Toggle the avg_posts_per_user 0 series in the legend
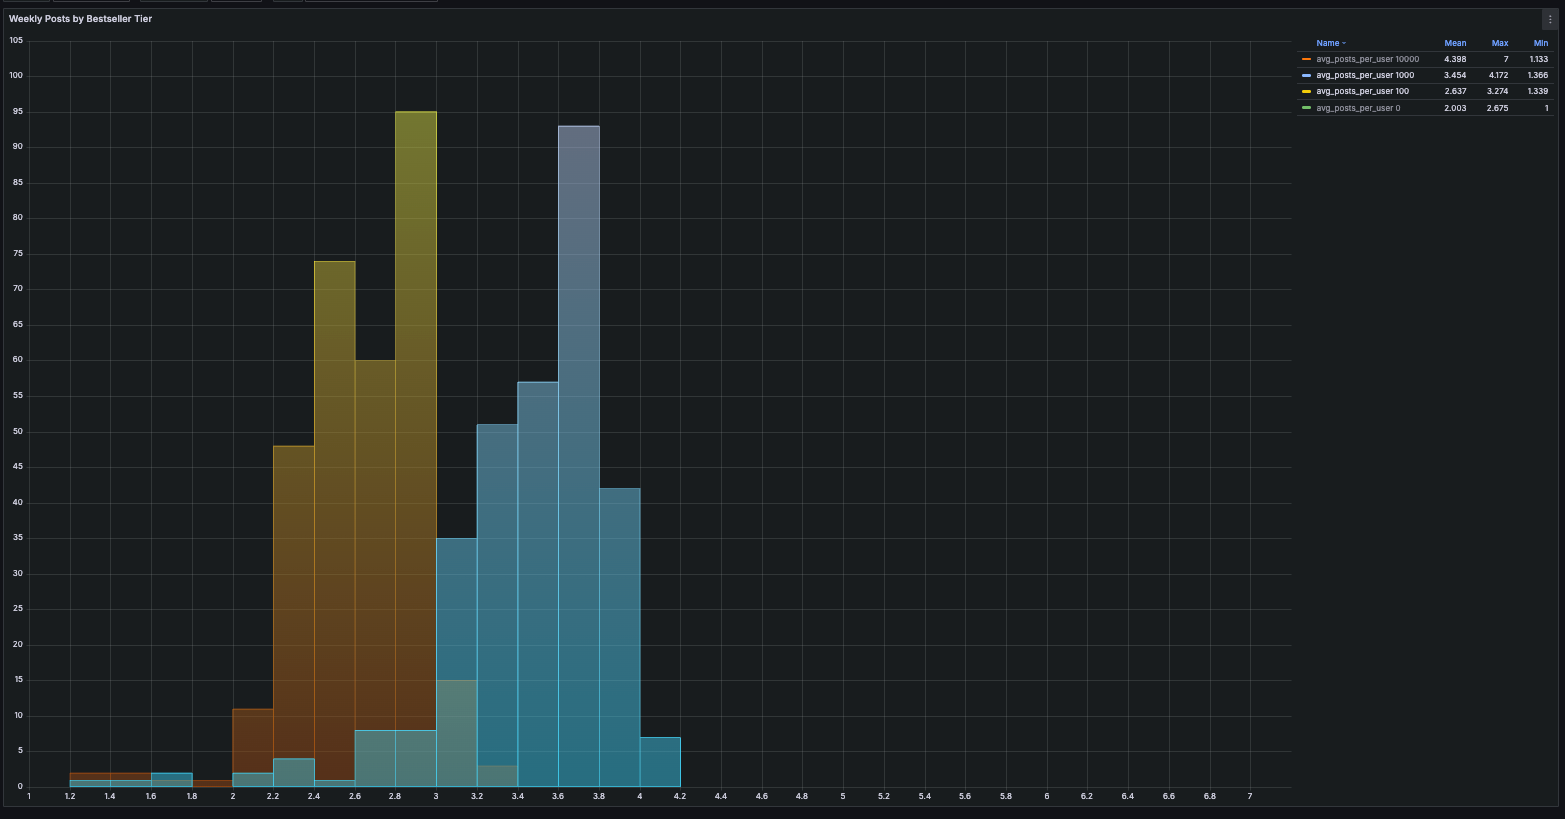The width and height of the screenshot is (1565, 819). 1358,107
